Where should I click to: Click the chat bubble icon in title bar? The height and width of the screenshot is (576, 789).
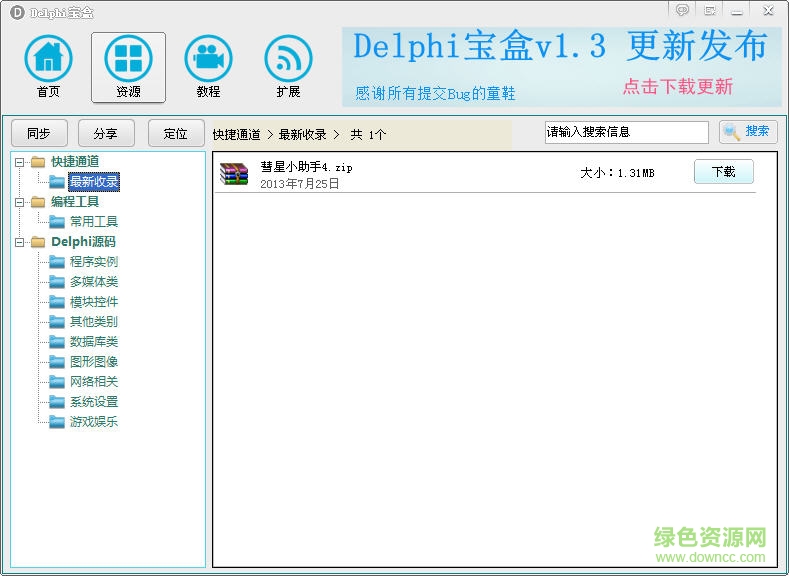[x=682, y=10]
